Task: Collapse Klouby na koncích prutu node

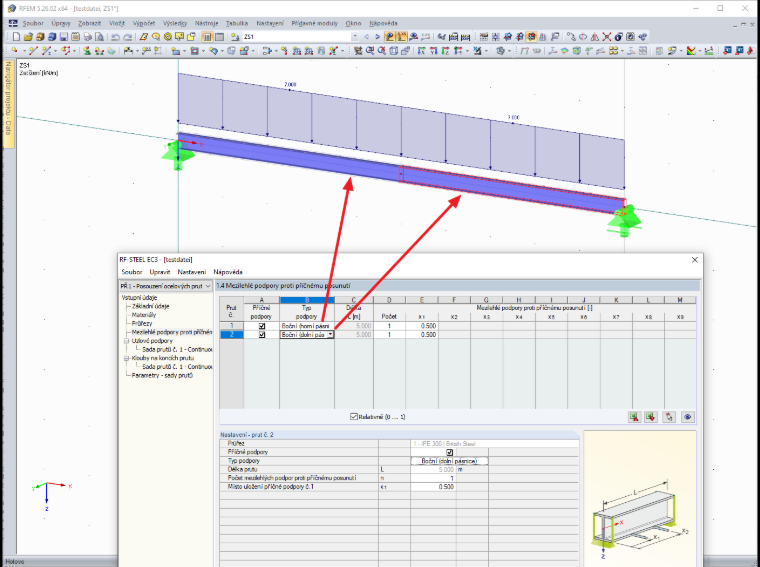Action: (x=127, y=358)
